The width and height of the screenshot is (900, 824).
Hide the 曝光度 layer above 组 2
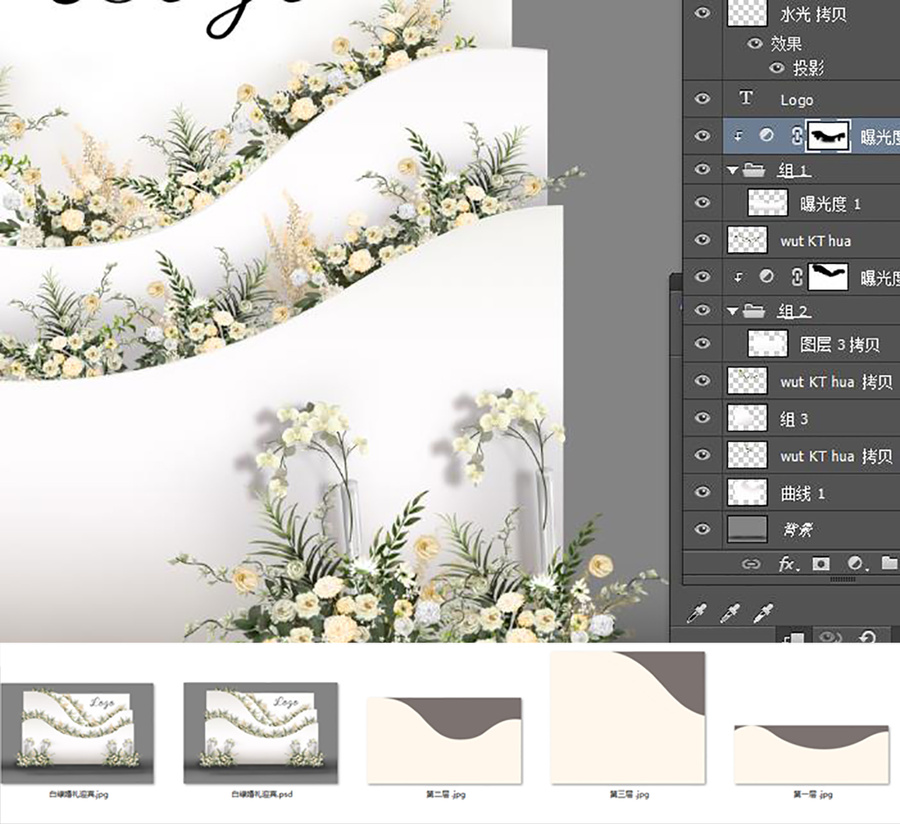click(x=702, y=277)
